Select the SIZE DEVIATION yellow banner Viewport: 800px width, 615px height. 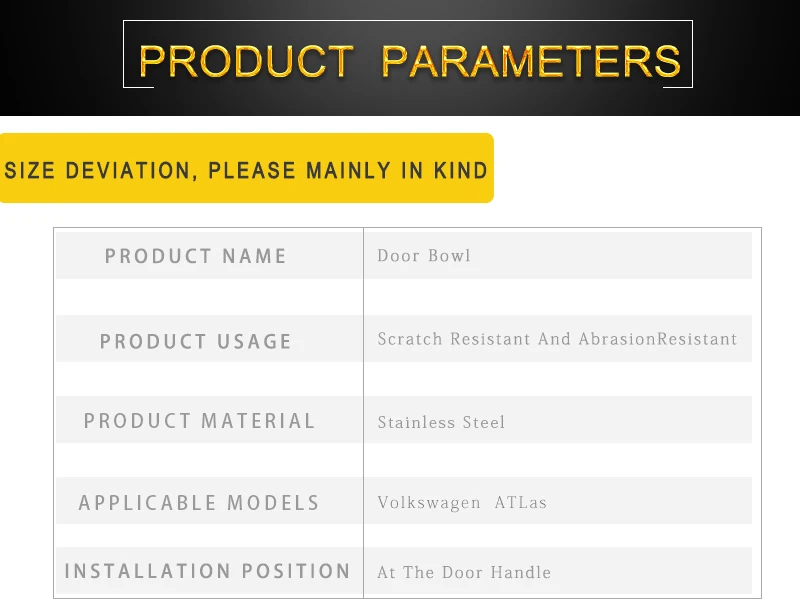click(246, 168)
